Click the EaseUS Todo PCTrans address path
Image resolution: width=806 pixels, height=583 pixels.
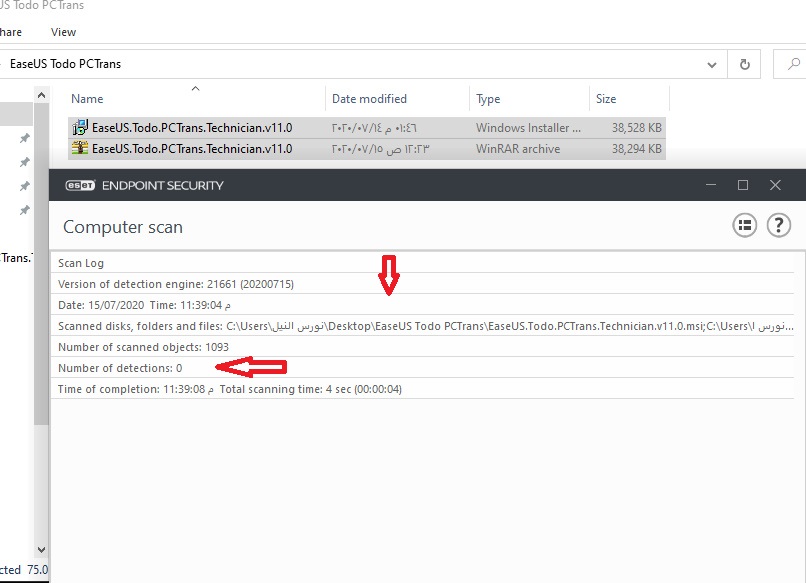tap(65, 64)
